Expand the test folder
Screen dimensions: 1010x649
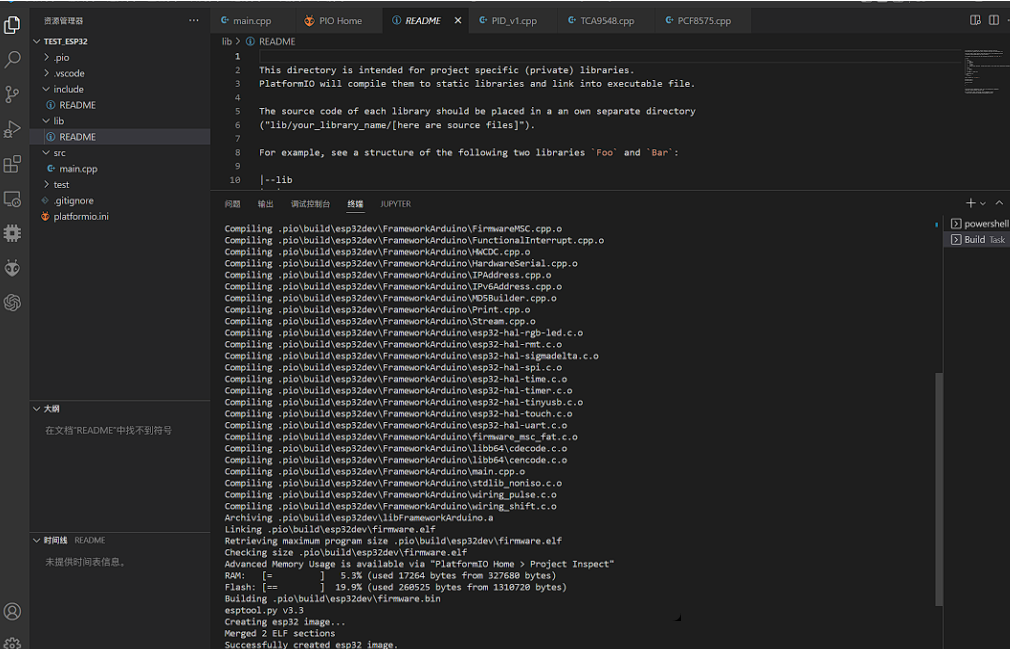pos(61,185)
